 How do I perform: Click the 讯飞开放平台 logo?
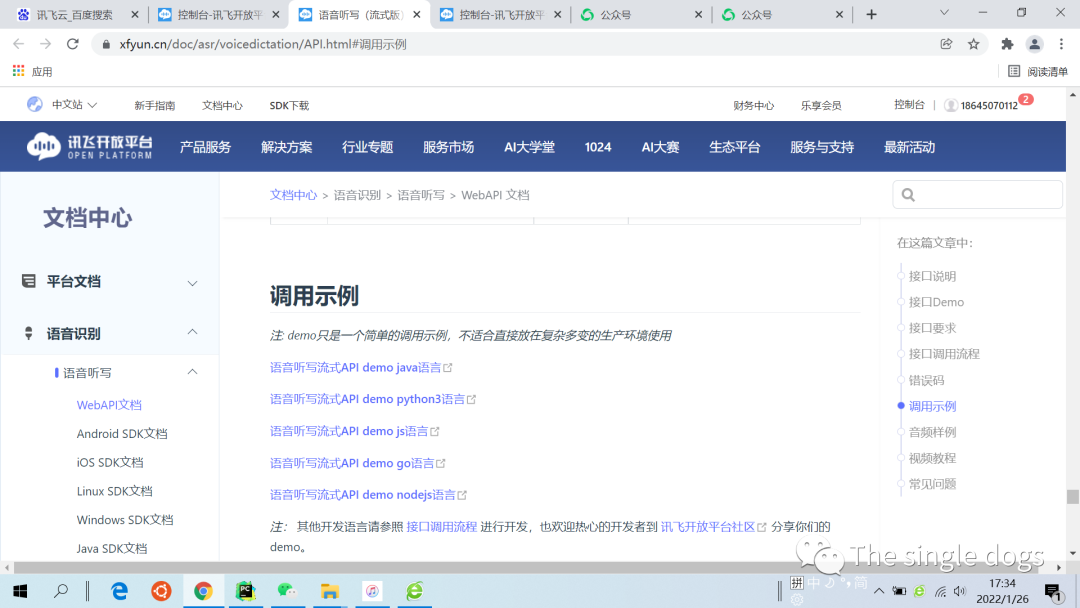click(90, 146)
